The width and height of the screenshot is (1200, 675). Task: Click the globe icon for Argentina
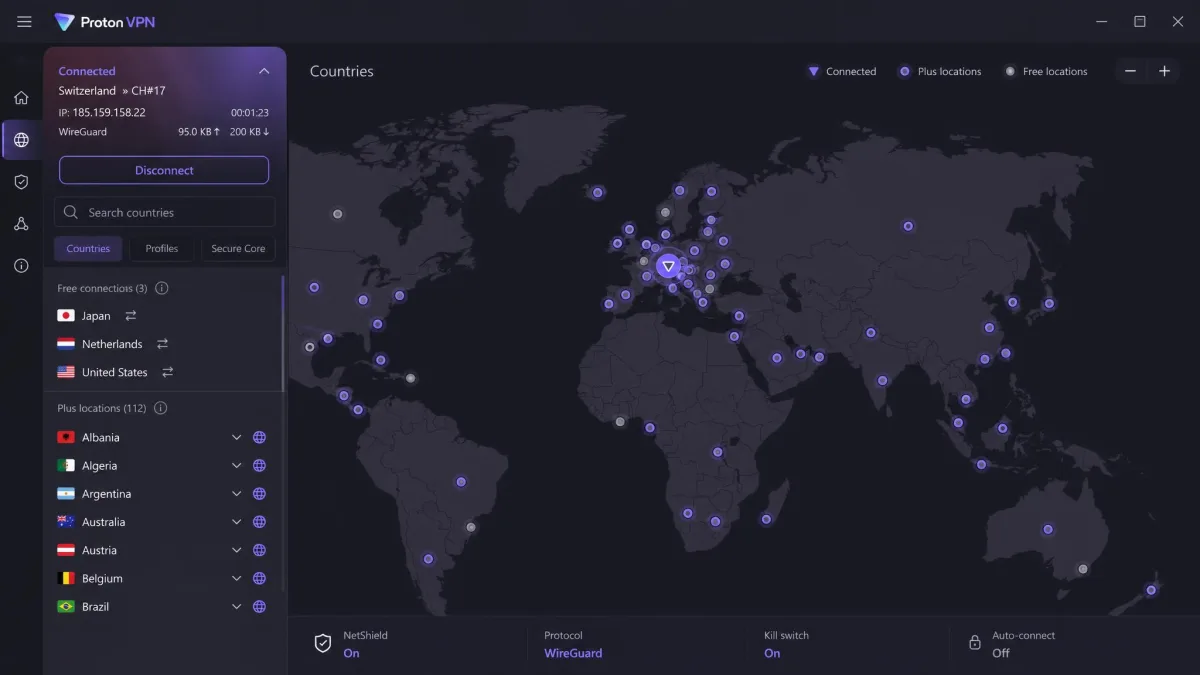pos(259,494)
